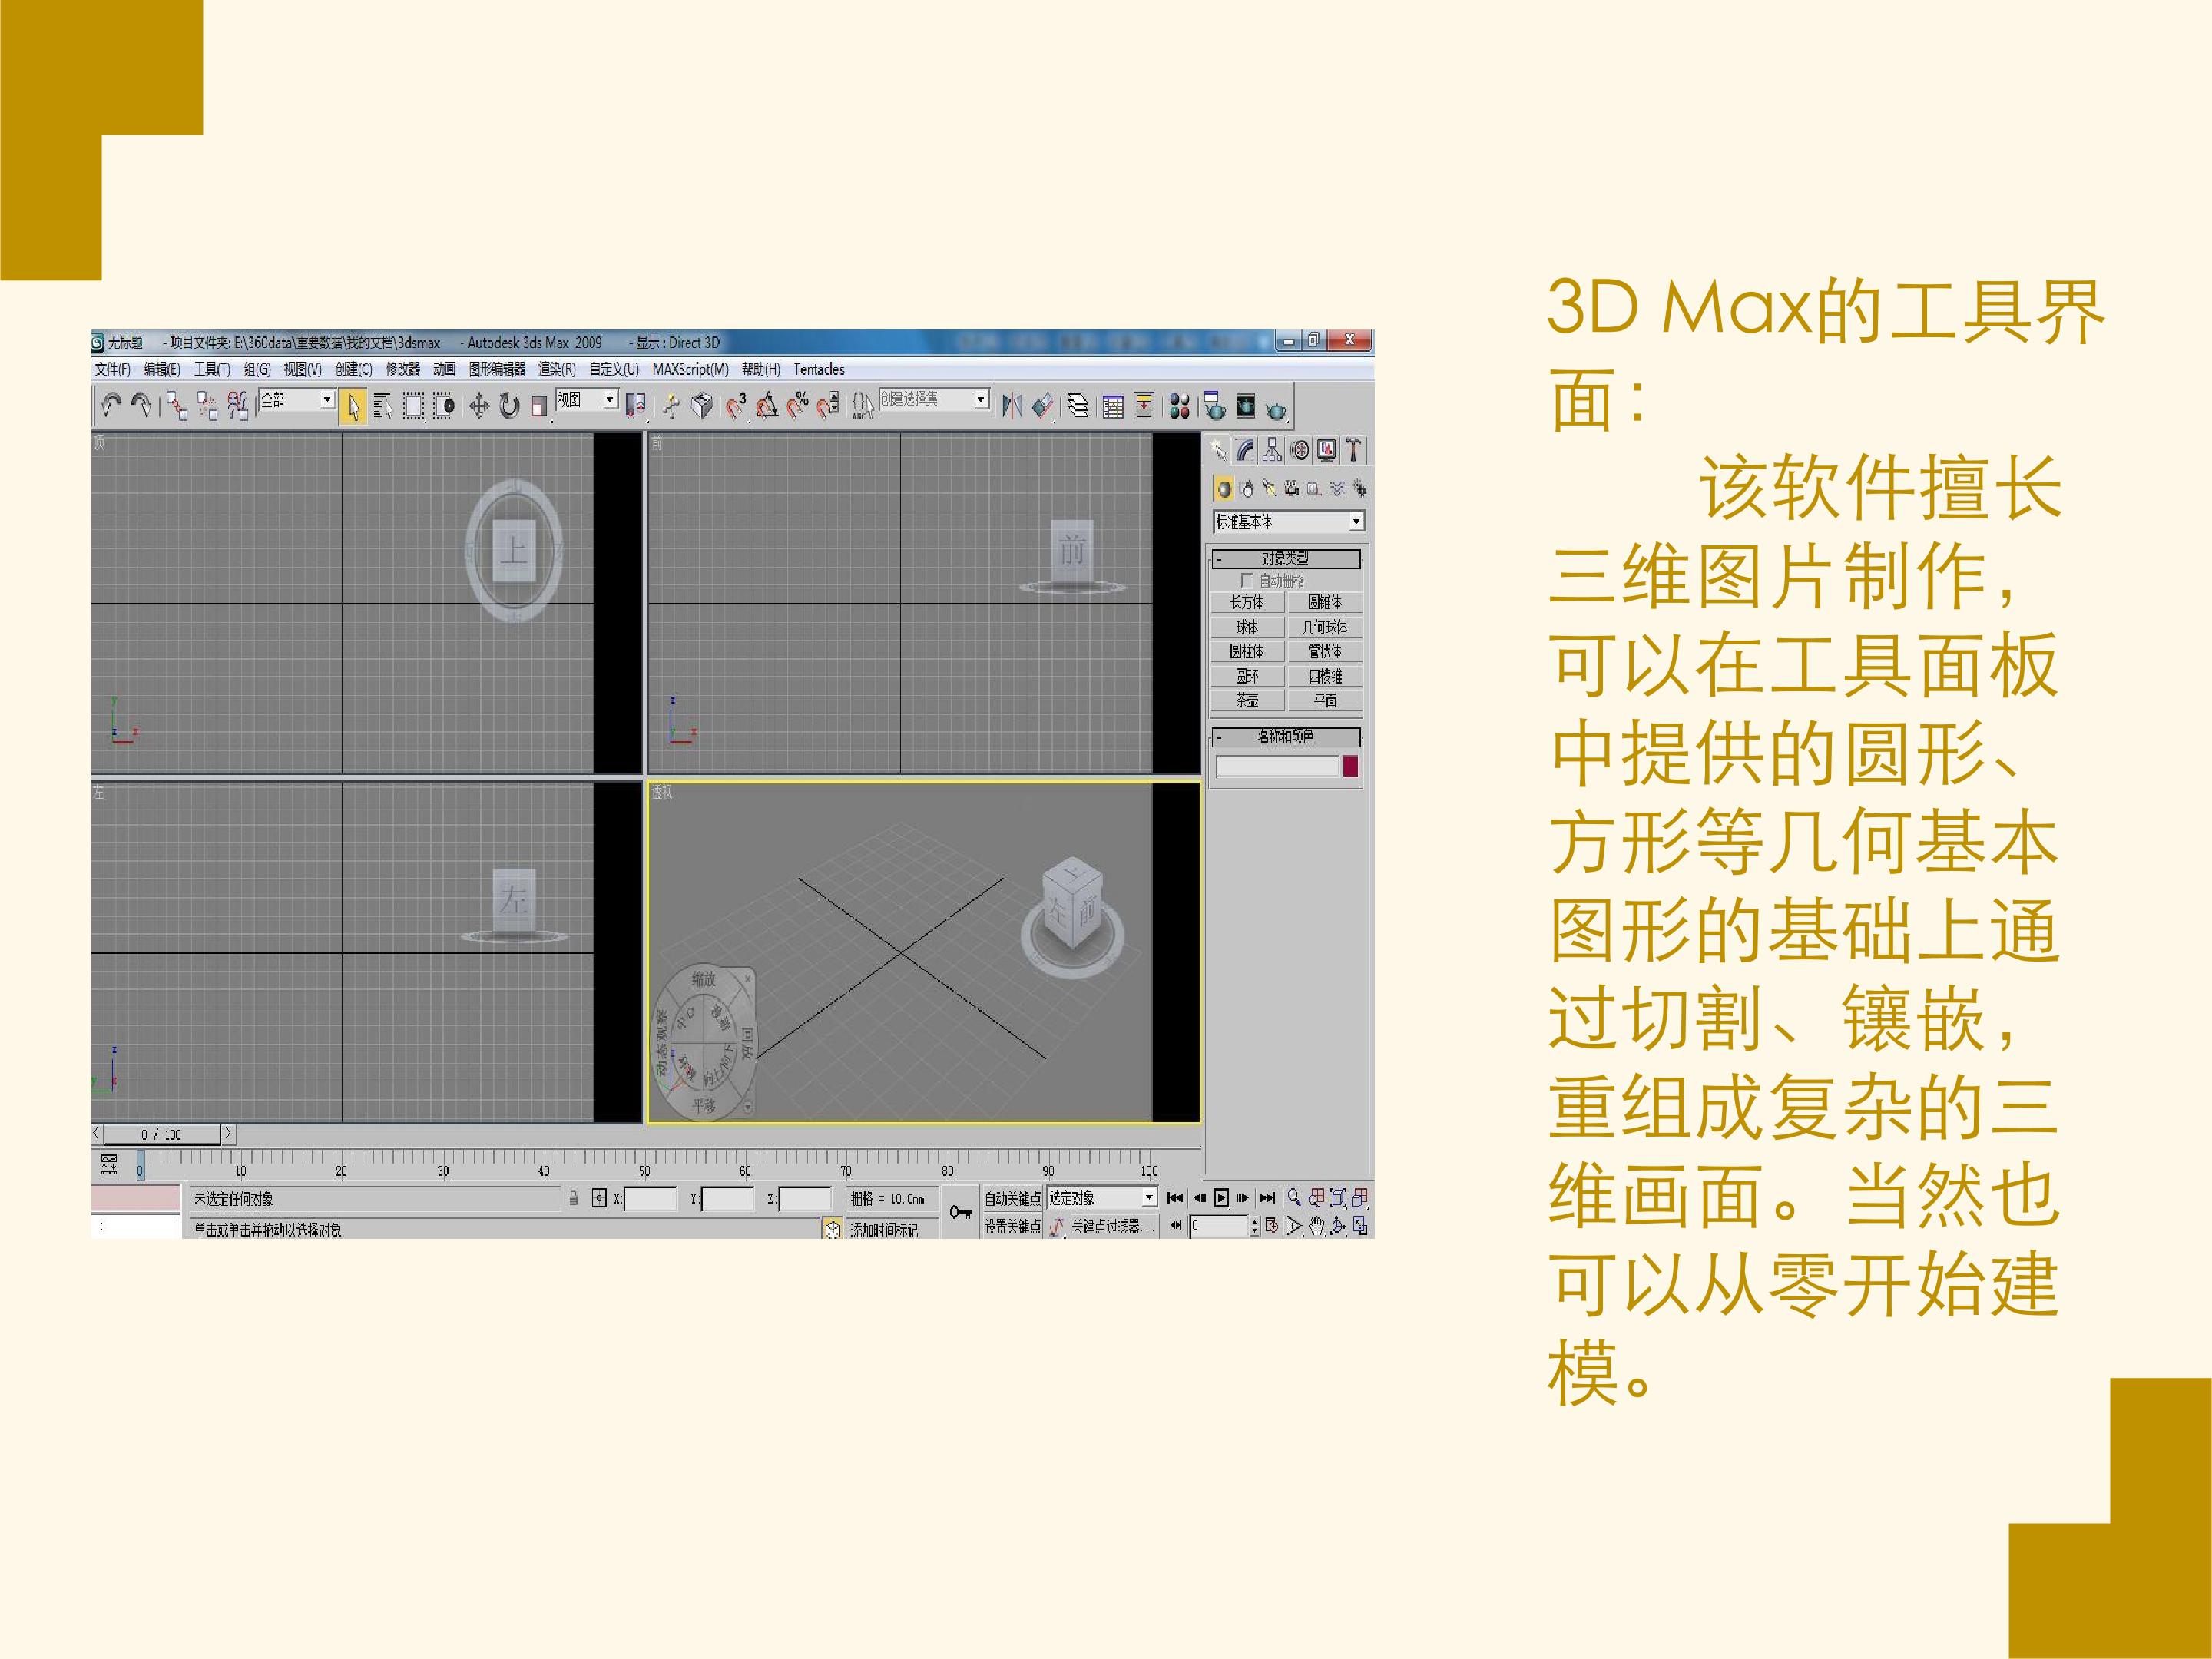Click the object name input field
2212x1659 pixels.
coord(1277,767)
